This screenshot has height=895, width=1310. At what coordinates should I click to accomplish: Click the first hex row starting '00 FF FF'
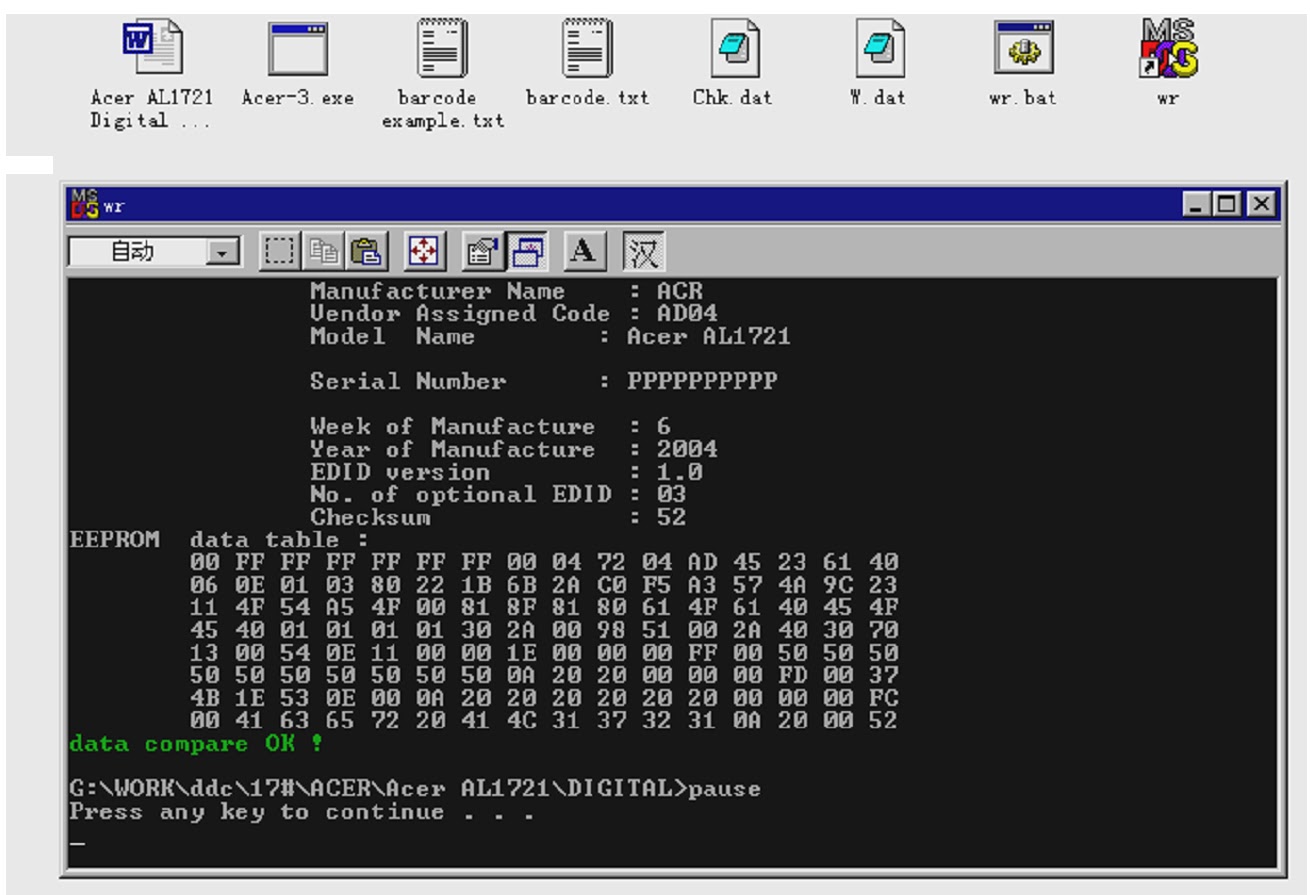click(x=543, y=563)
